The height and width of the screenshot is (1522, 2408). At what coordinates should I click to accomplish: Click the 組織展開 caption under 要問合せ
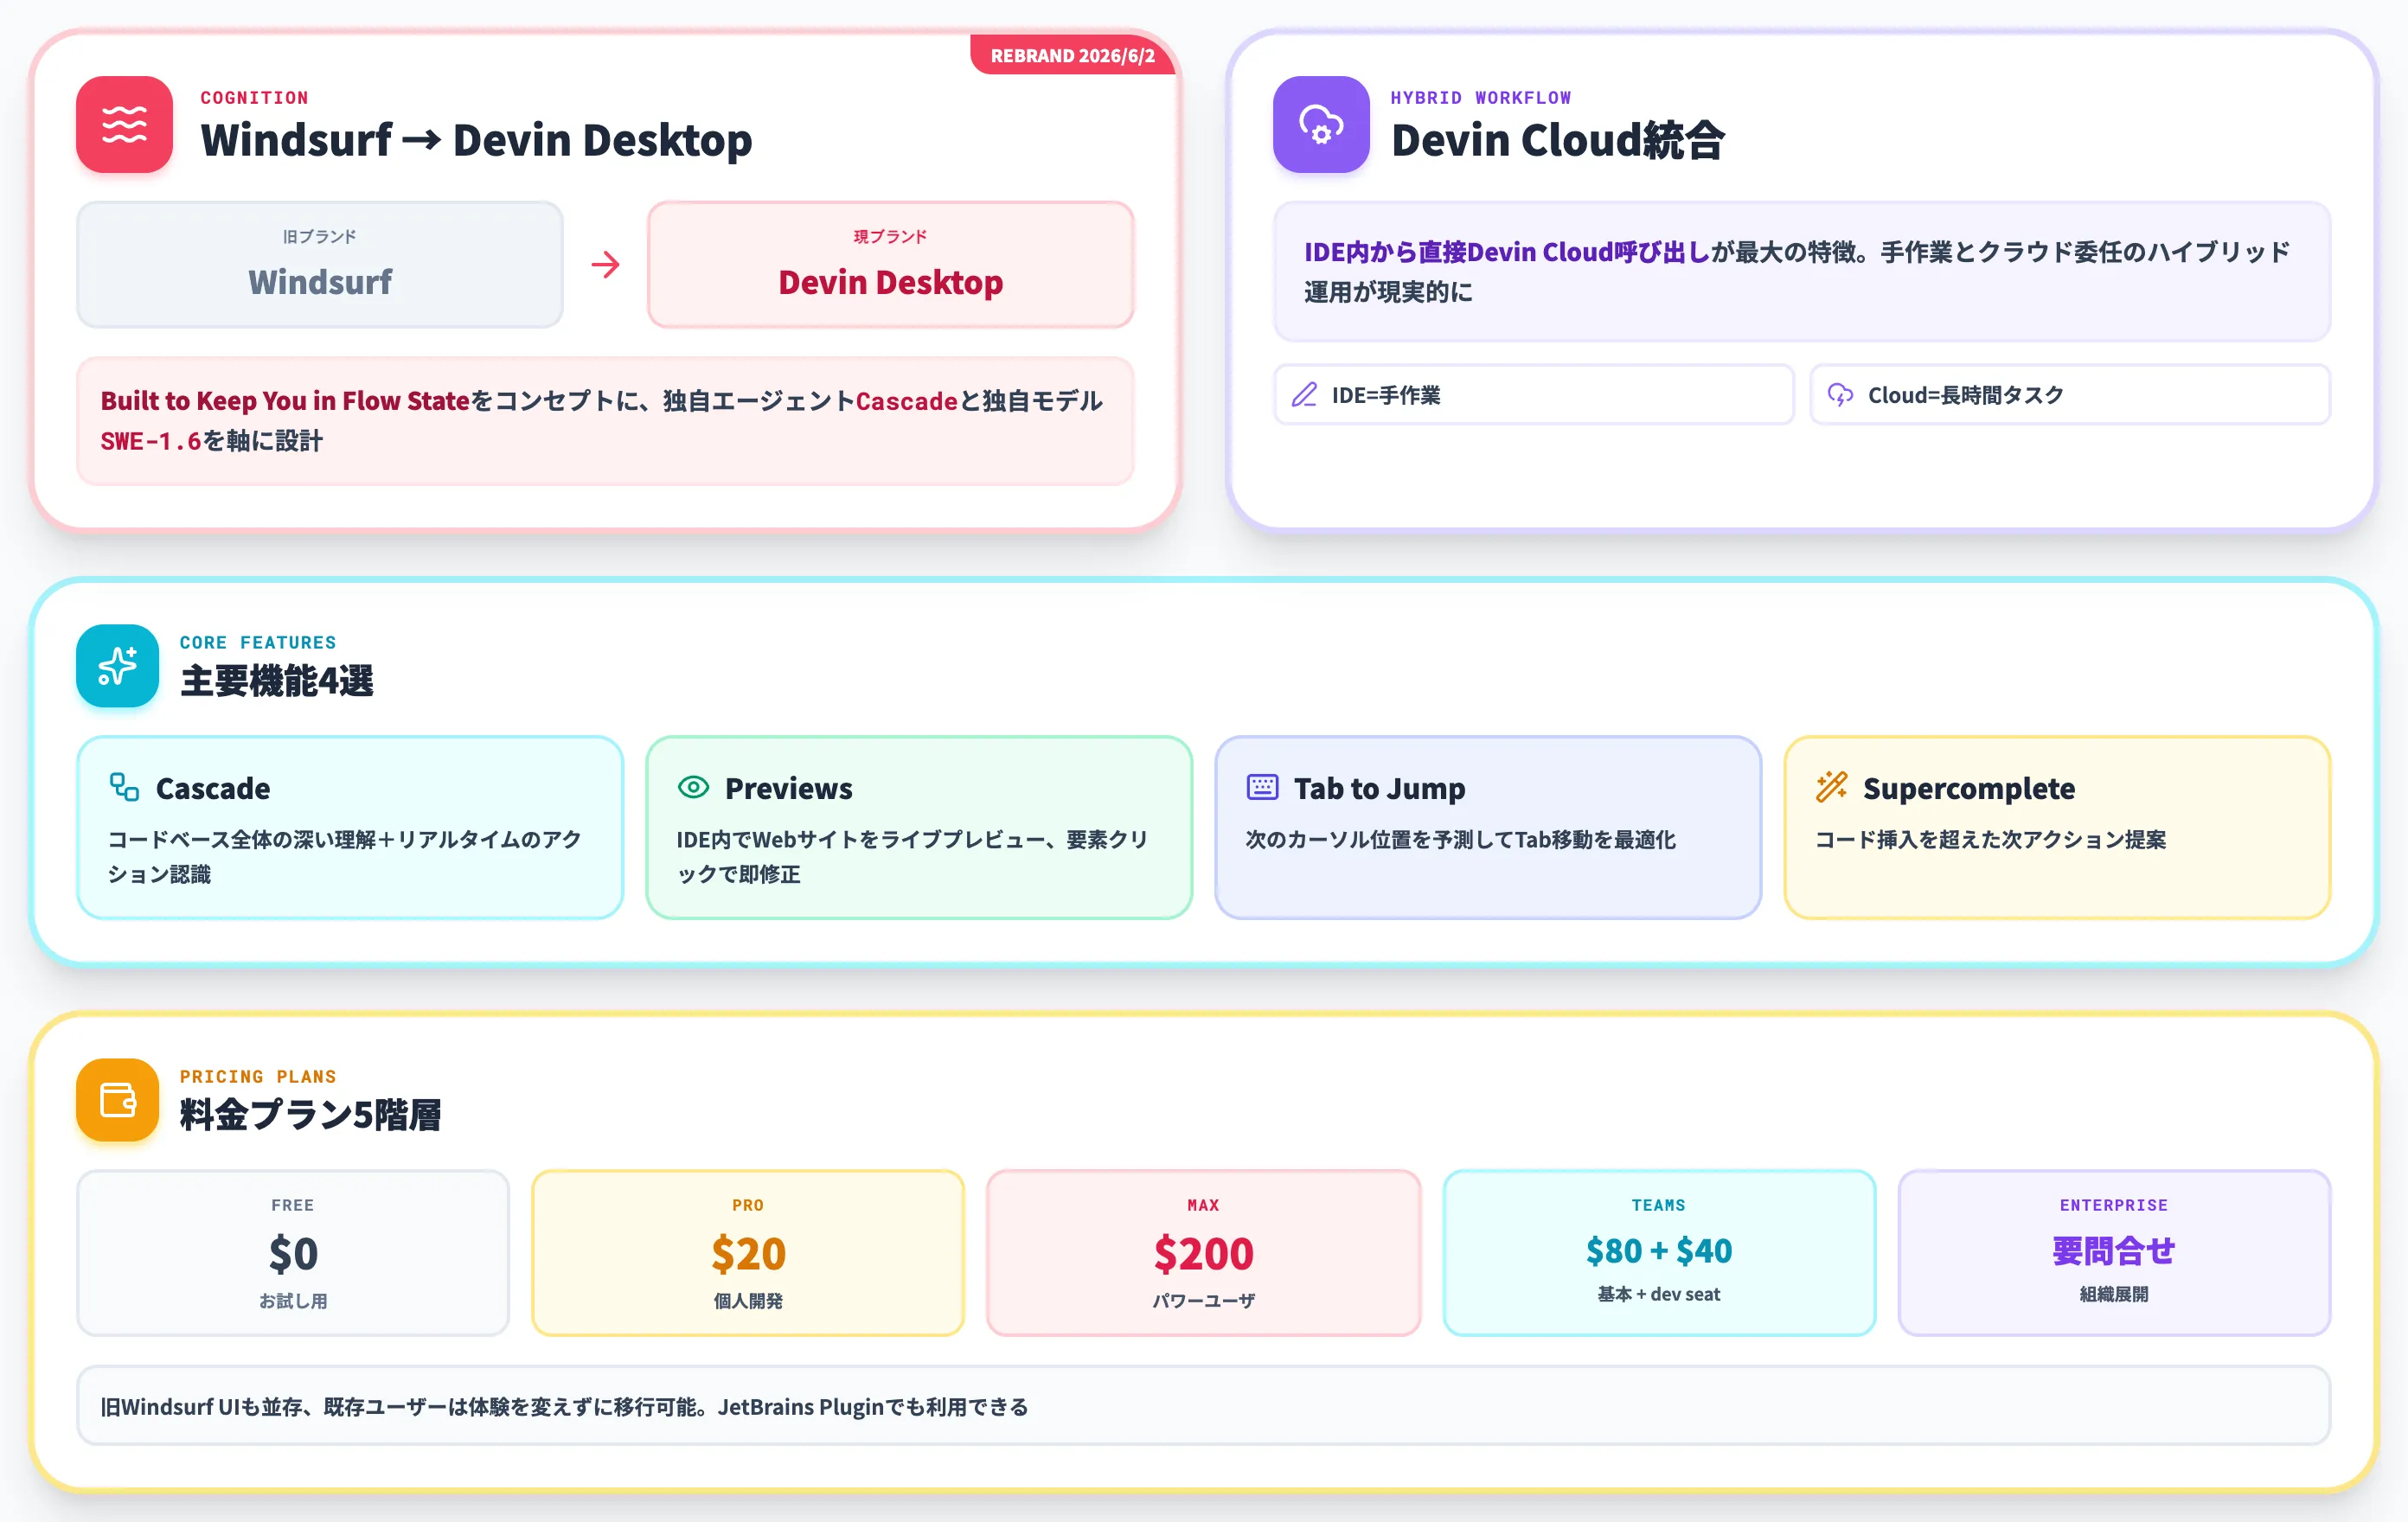pos(2114,1294)
